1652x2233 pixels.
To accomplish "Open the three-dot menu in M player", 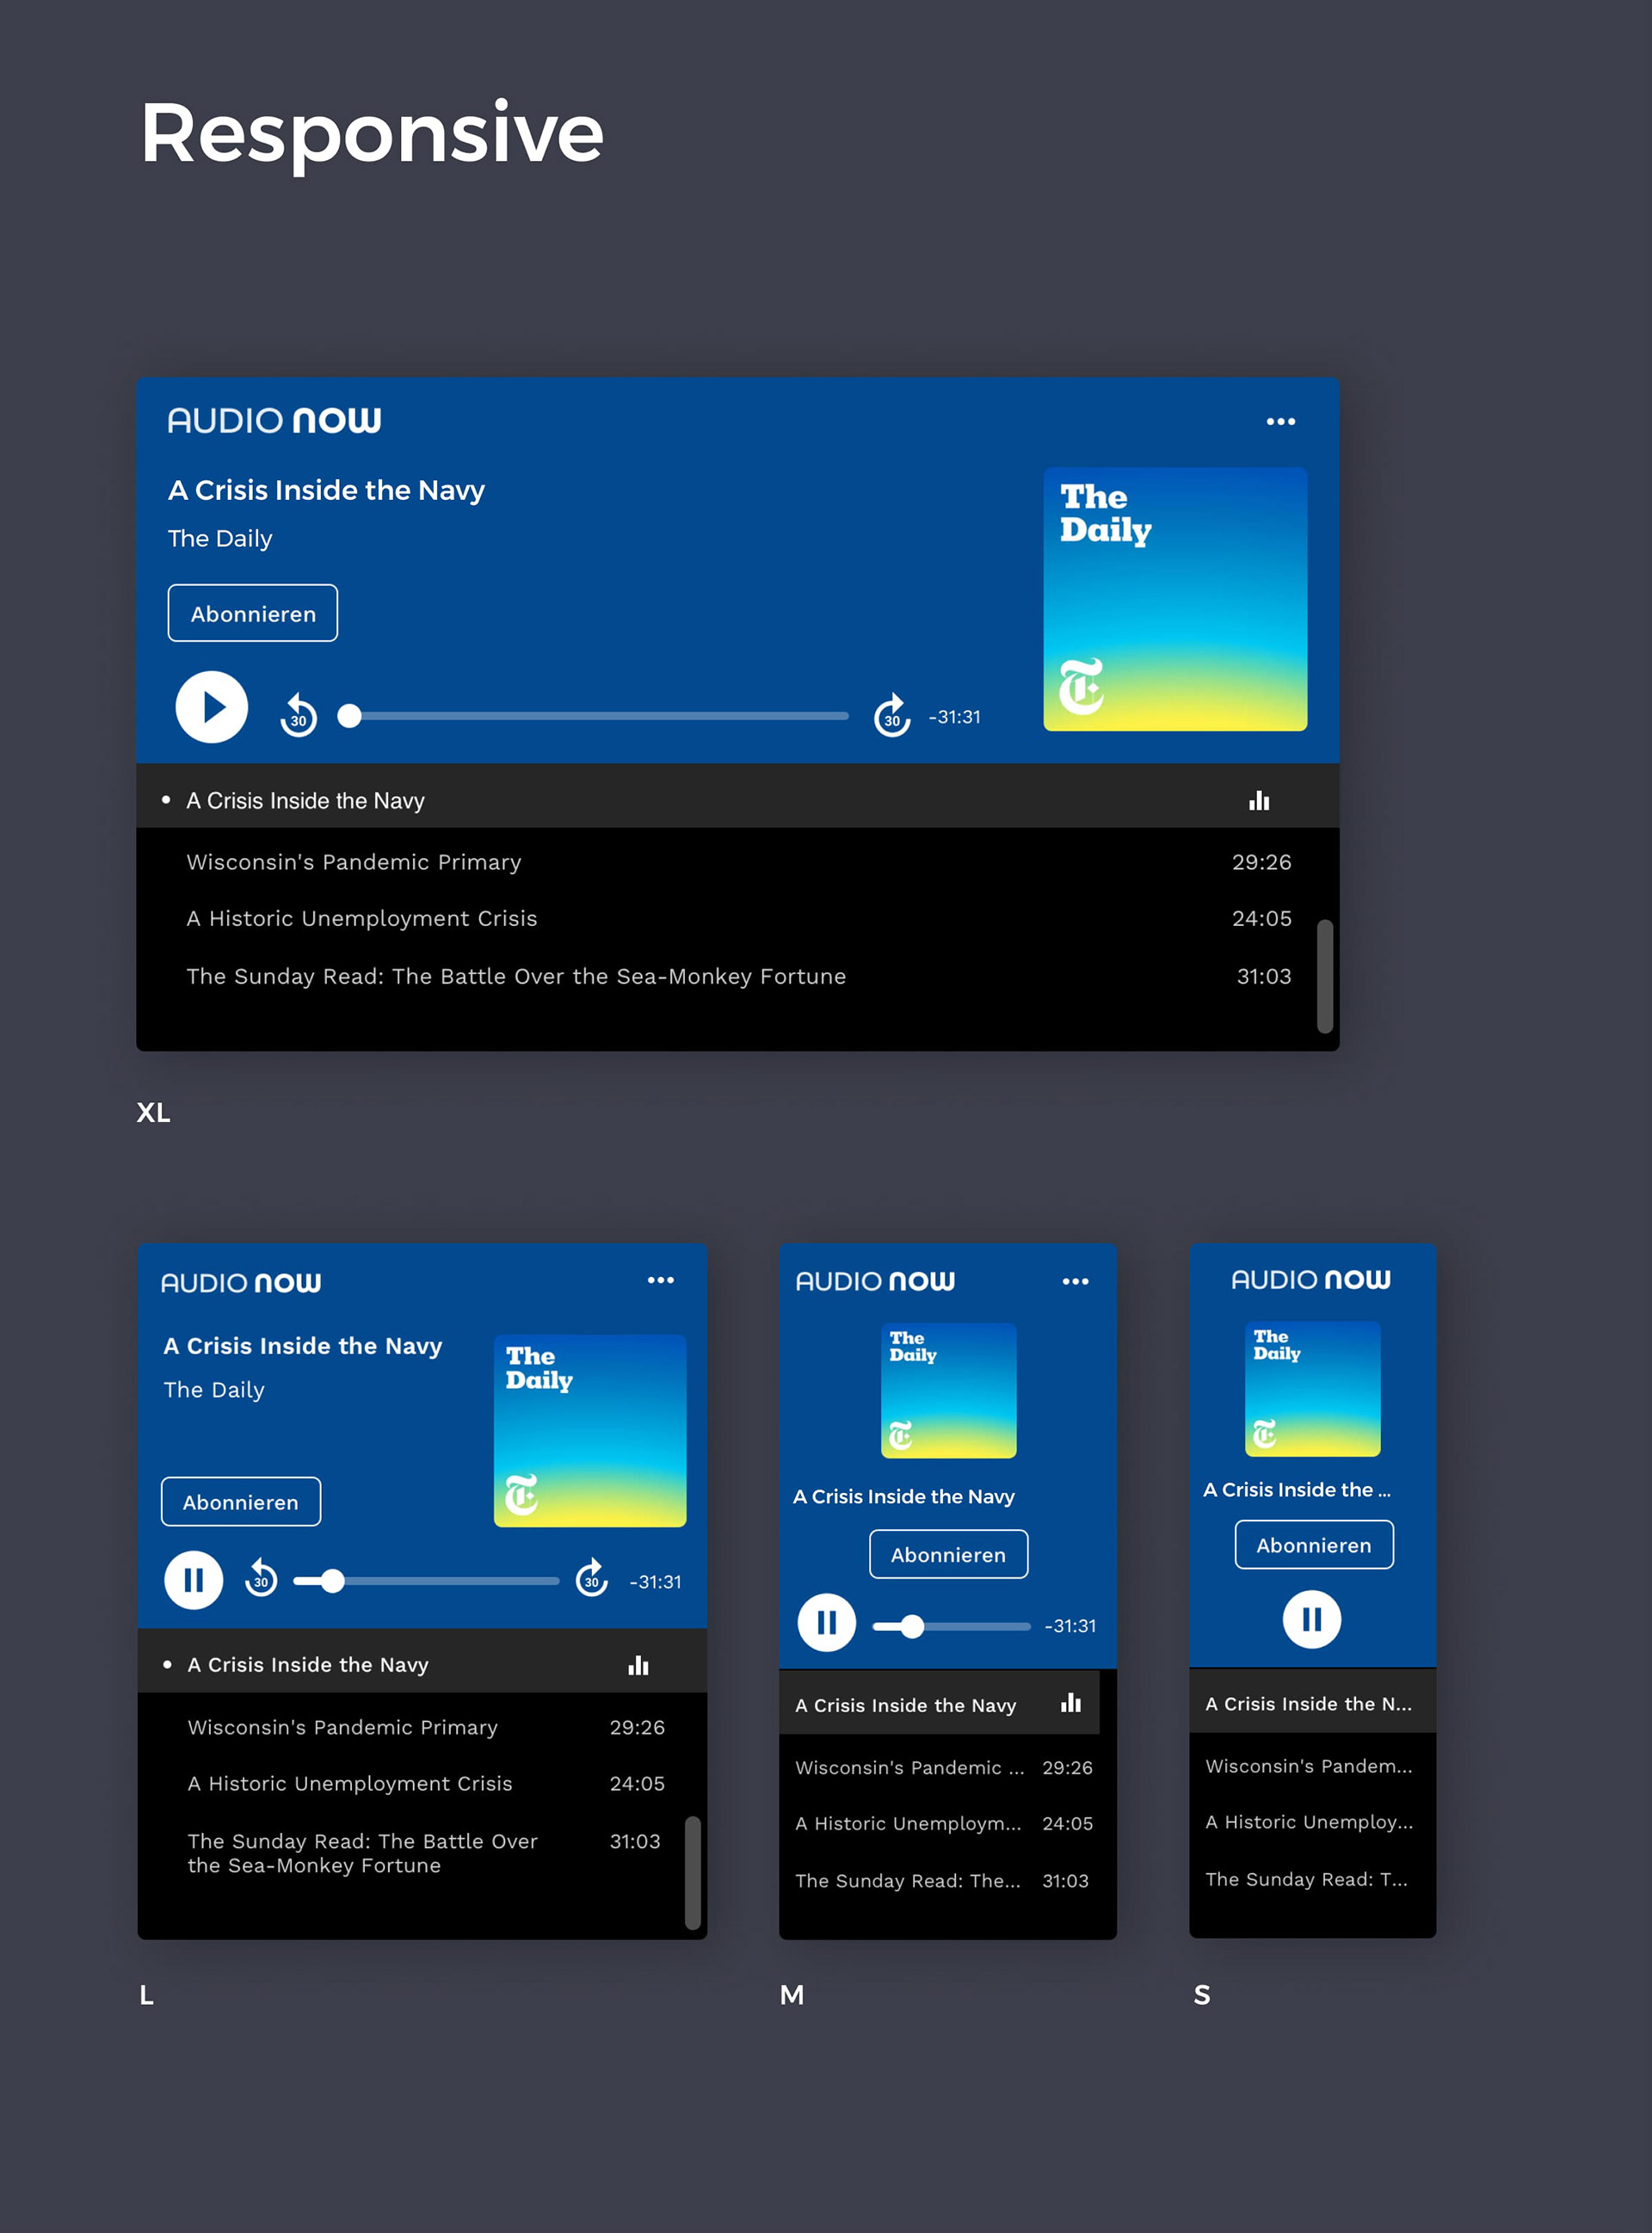I will coord(1075,1281).
